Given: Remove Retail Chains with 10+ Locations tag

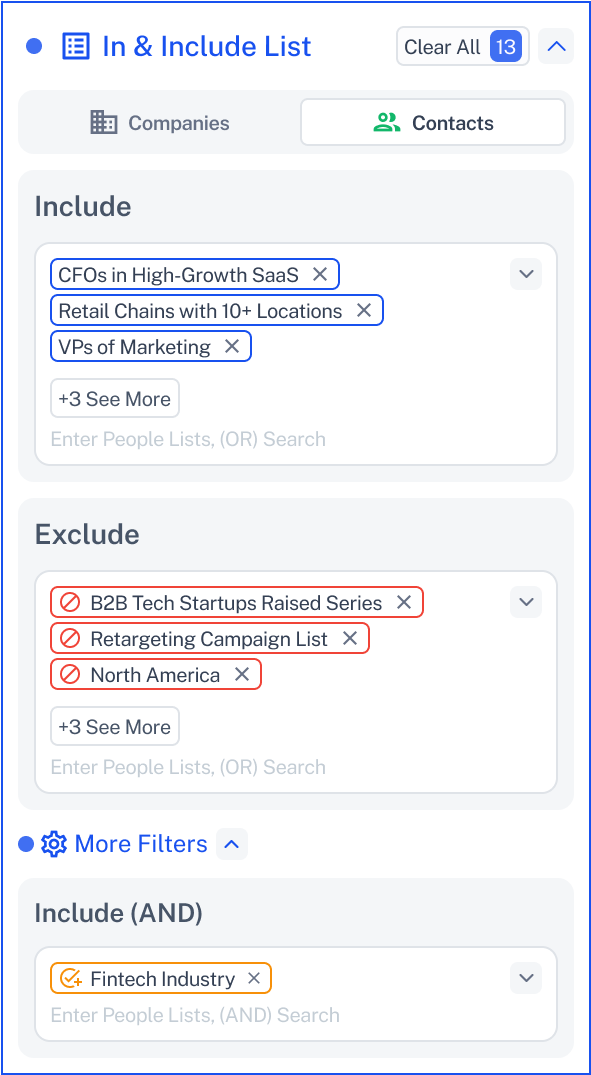Looking at the screenshot, I should click(x=363, y=311).
